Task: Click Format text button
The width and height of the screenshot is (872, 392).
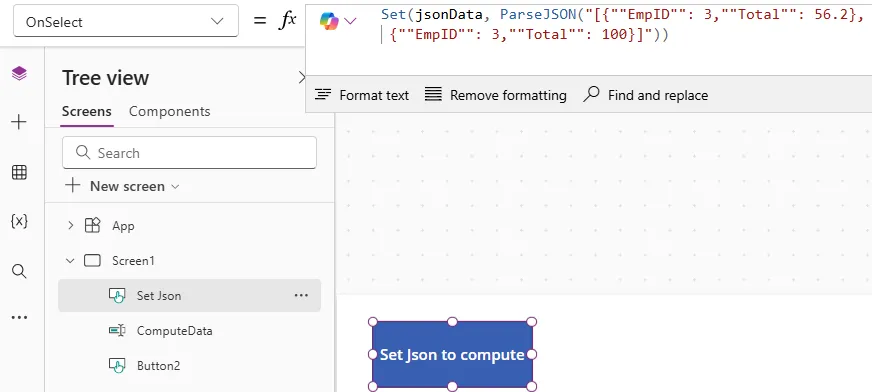Action: [x=362, y=95]
